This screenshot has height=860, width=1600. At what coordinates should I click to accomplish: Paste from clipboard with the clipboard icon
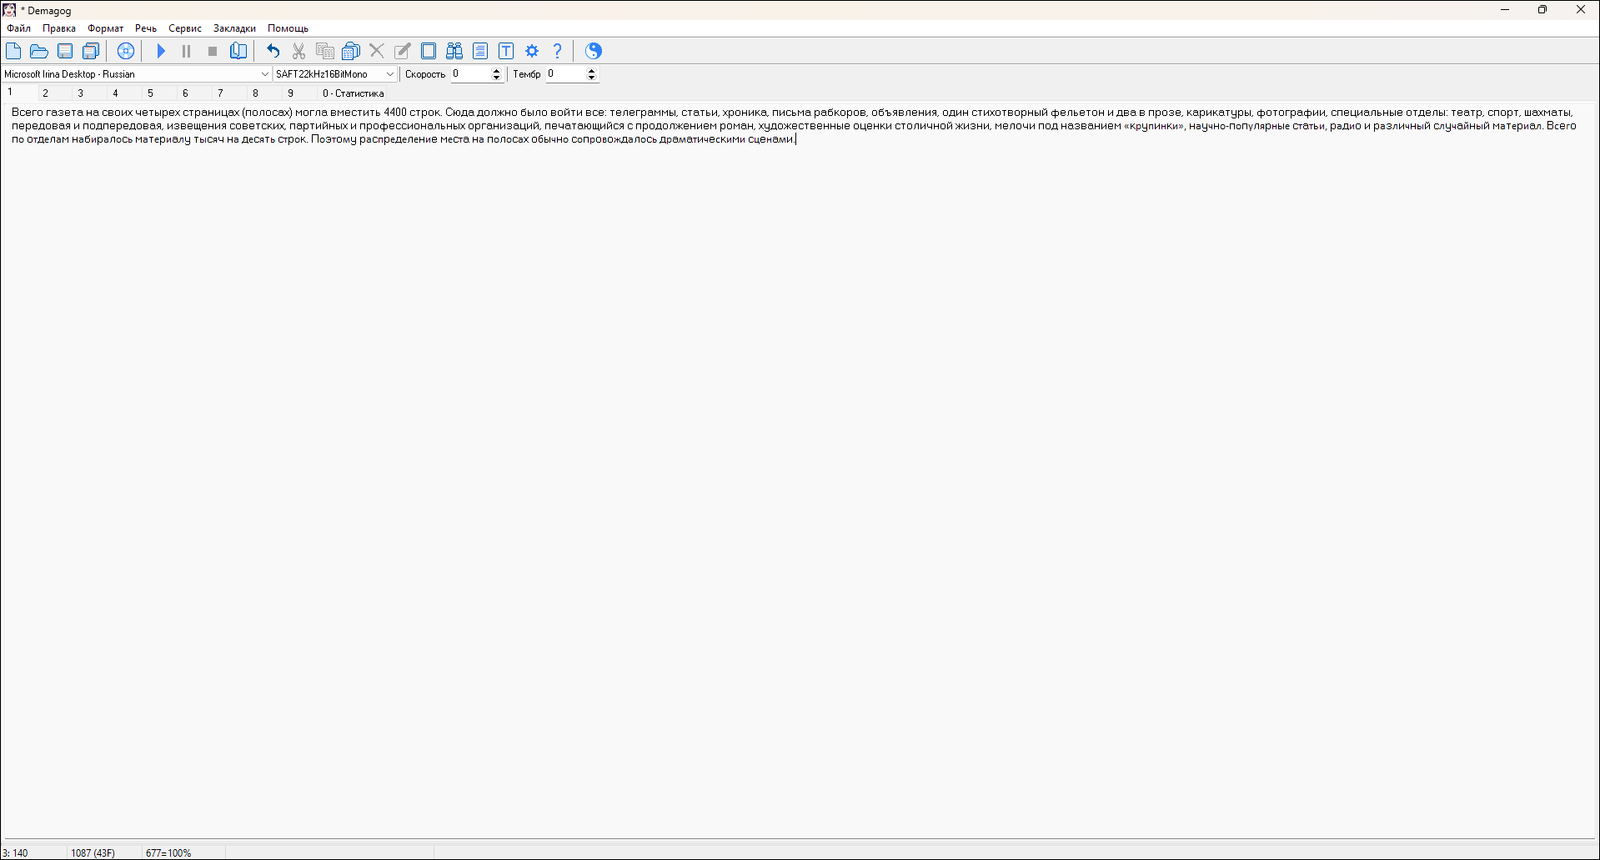[351, 51]
